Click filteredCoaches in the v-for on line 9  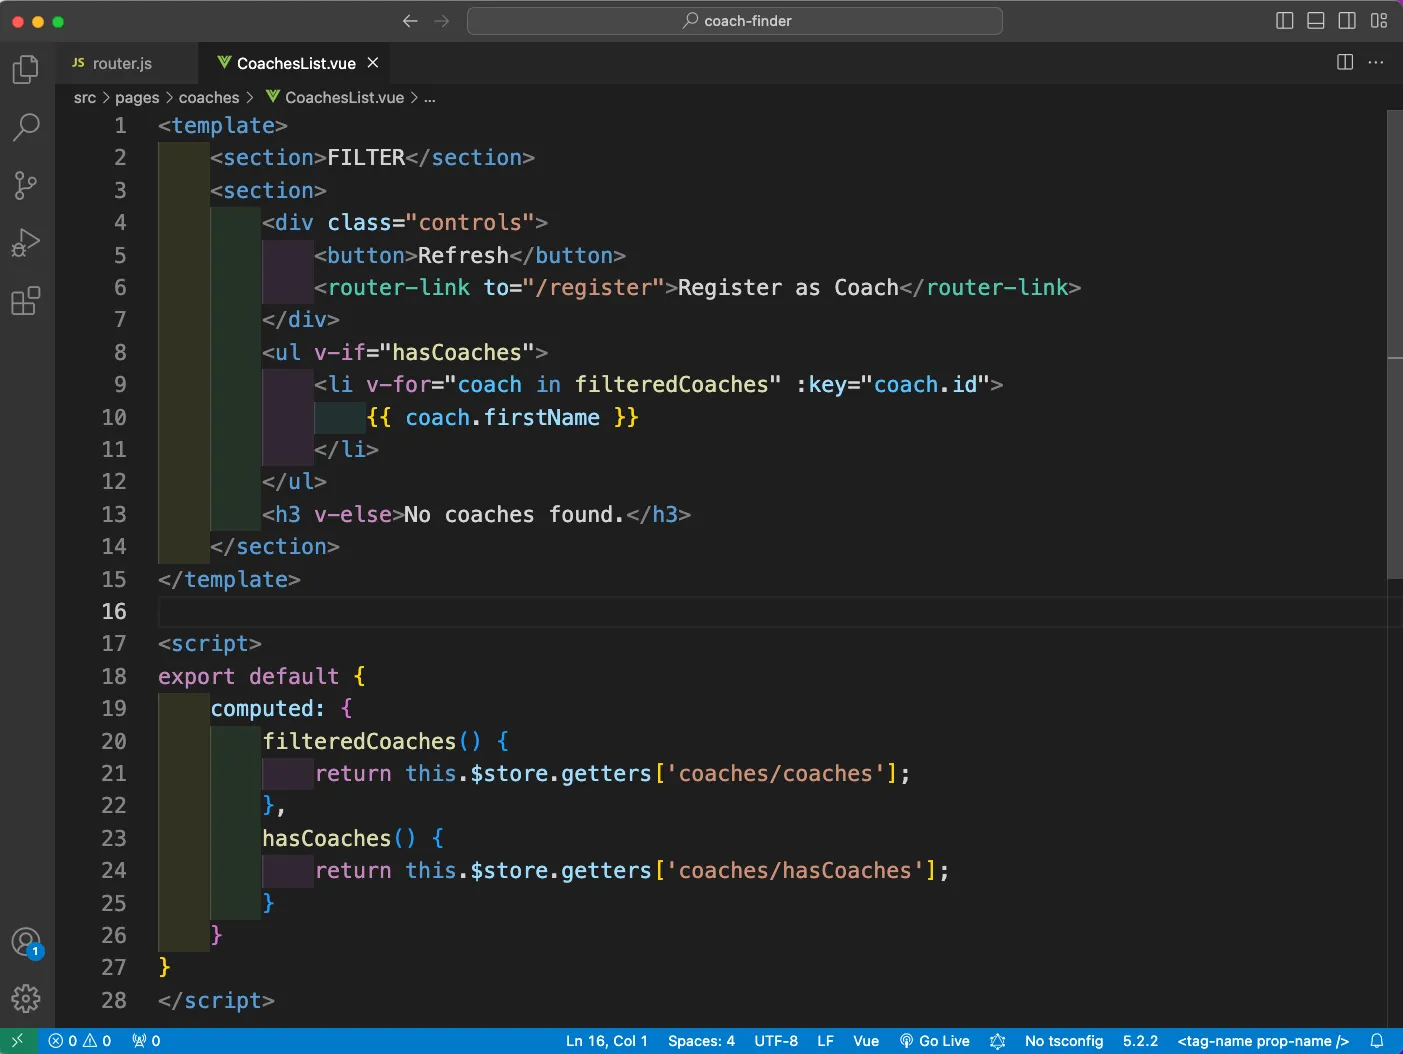pos(671,384)
